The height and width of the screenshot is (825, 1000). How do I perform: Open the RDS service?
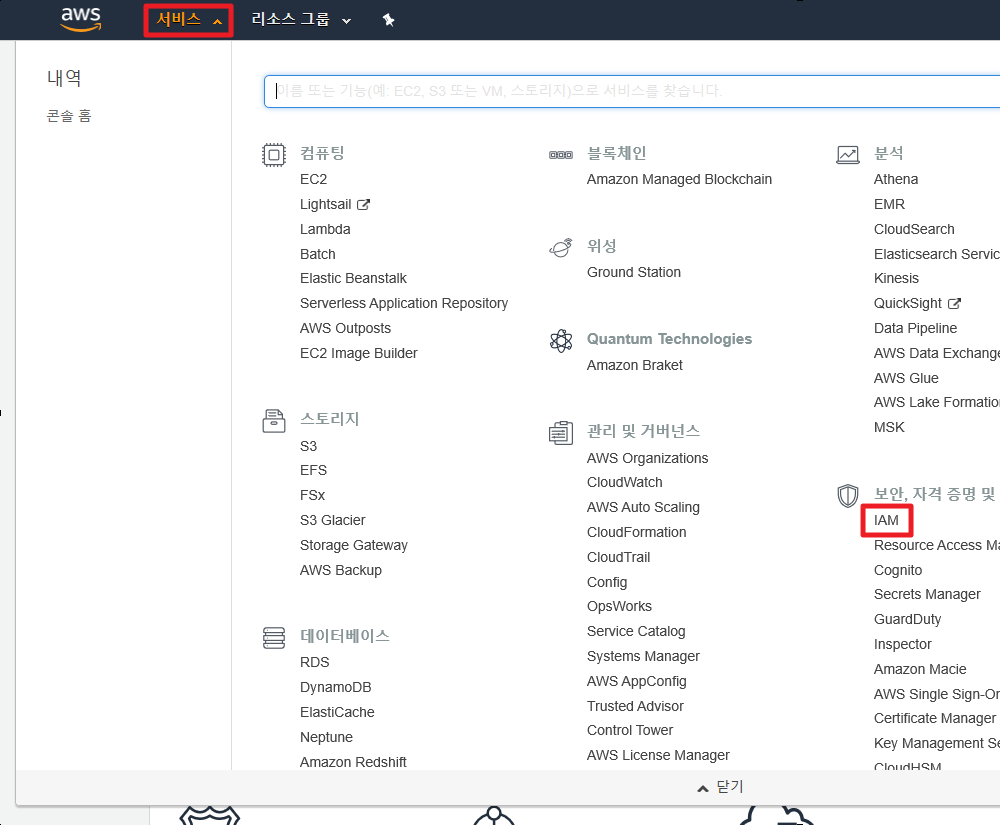click(314, 662)
